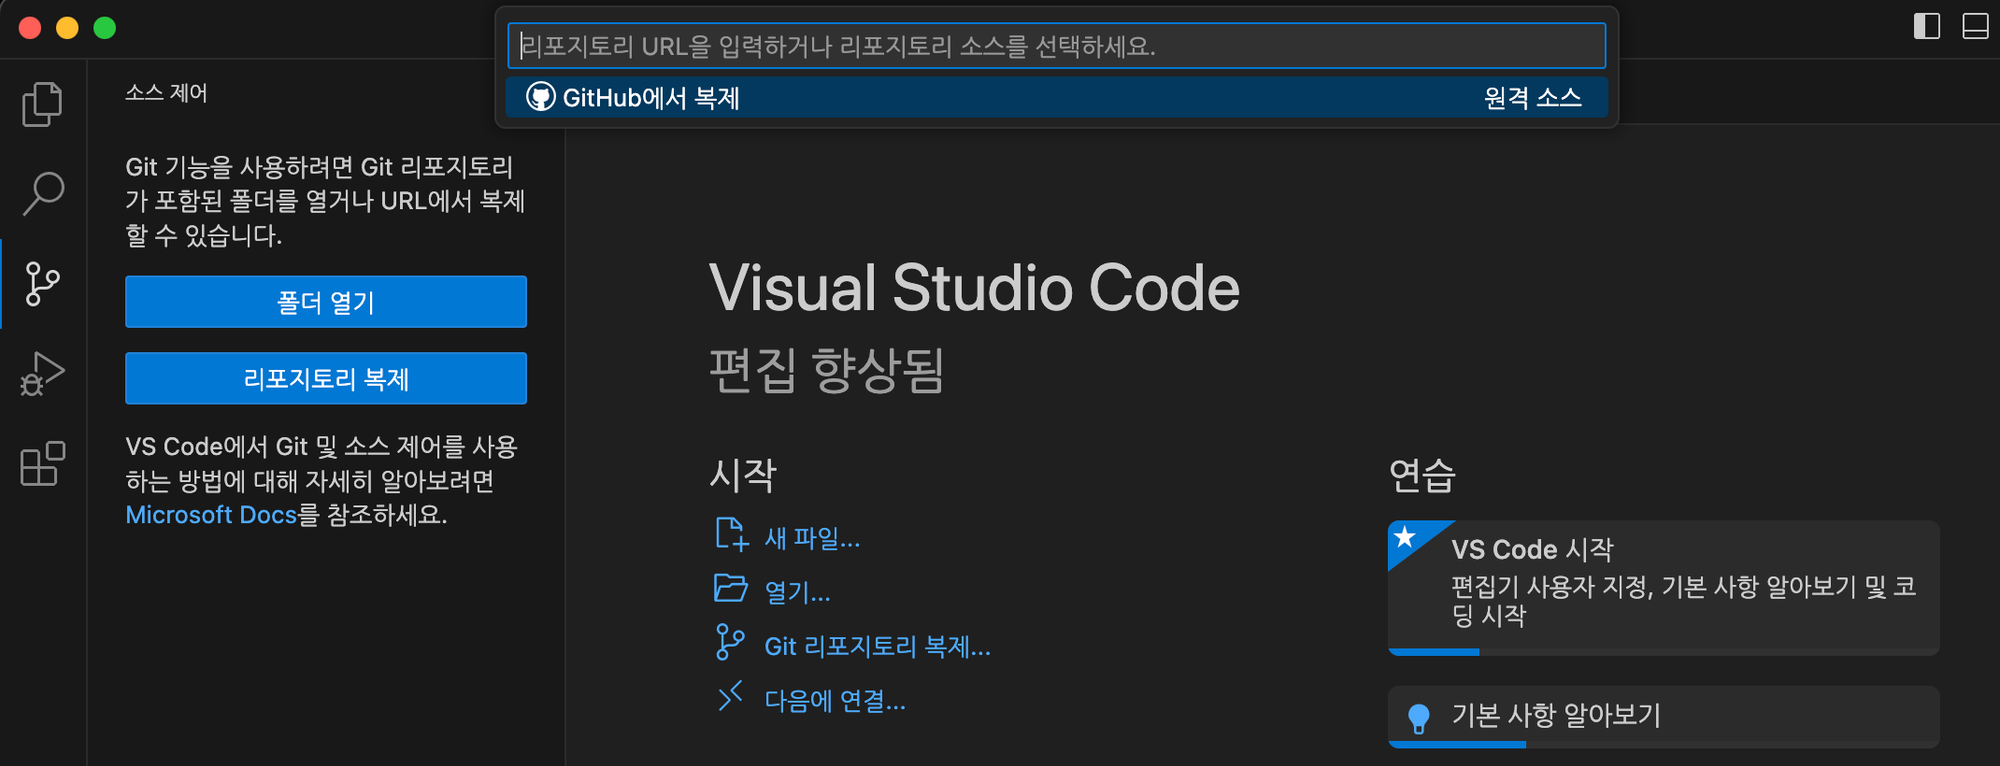Open '기본 사항 알아보기' walkthrough card
Screen dimensions: 2000x766
pyautogui.click(x=1664, y=716)
